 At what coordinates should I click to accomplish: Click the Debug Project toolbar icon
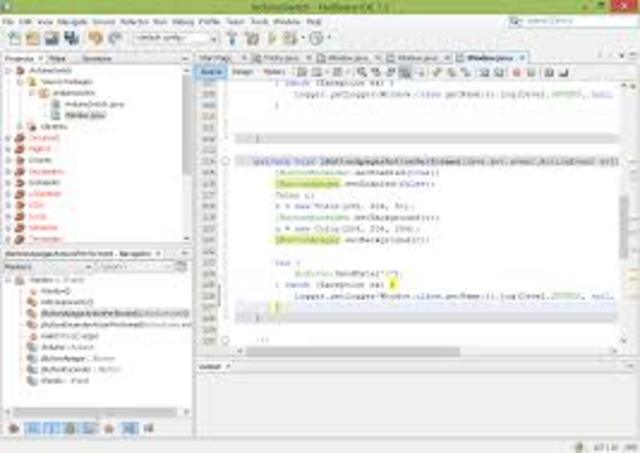tap(290, 38)
